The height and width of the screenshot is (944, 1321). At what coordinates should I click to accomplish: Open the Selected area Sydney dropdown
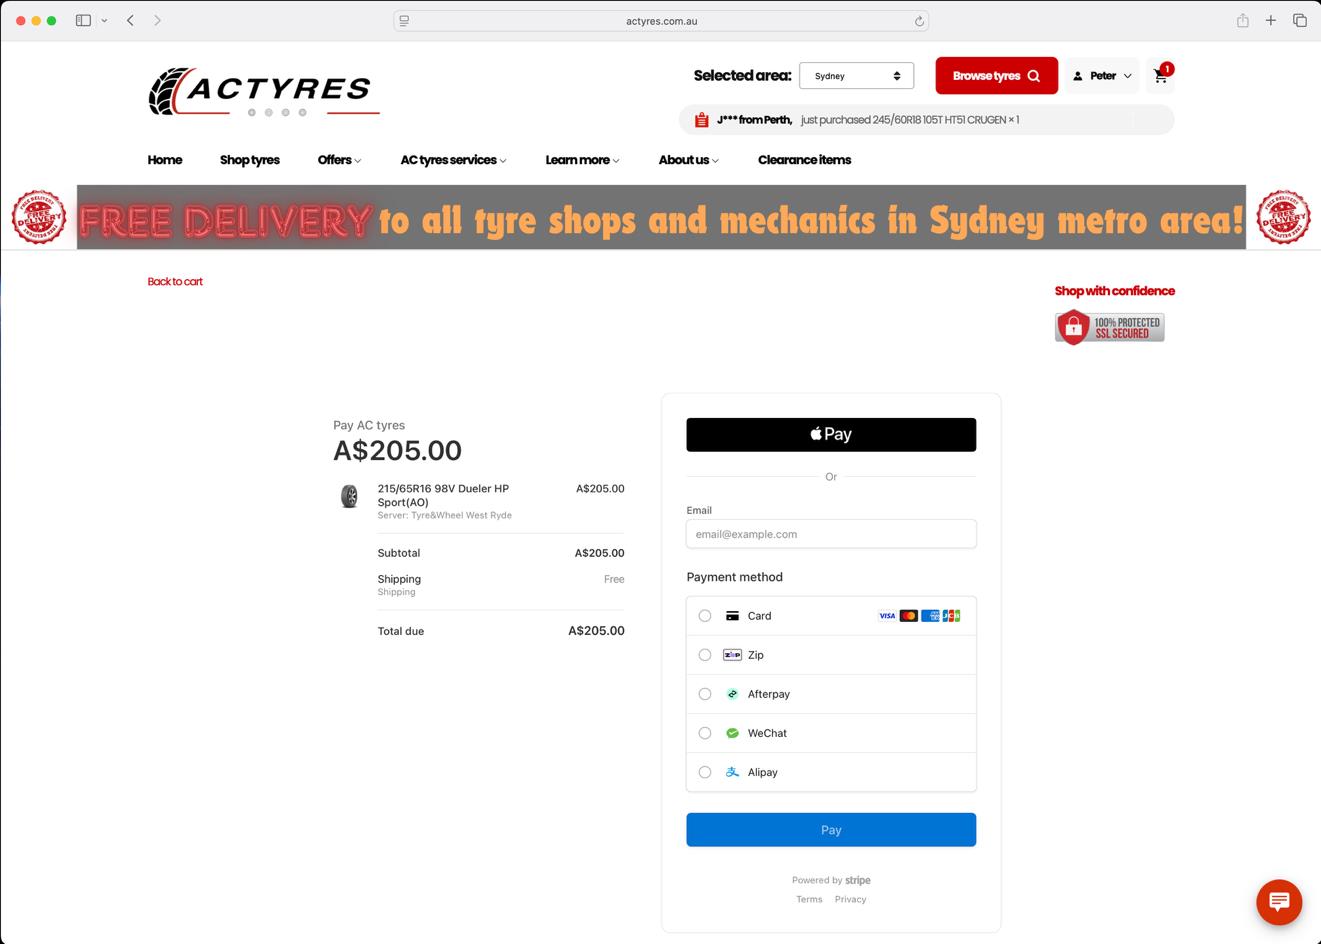point(856,76)
